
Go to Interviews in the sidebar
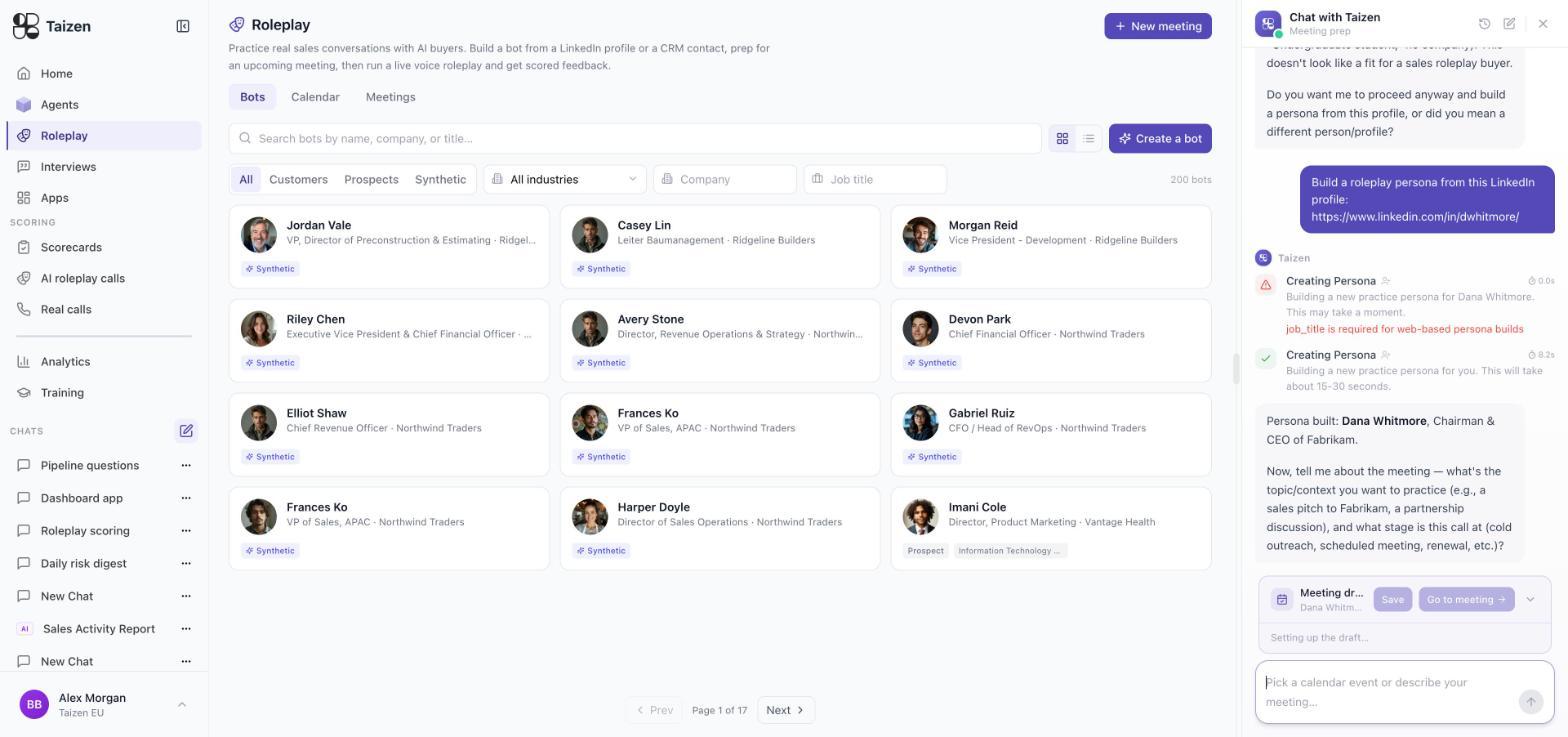pyautogui.click(x=104, y=166)
